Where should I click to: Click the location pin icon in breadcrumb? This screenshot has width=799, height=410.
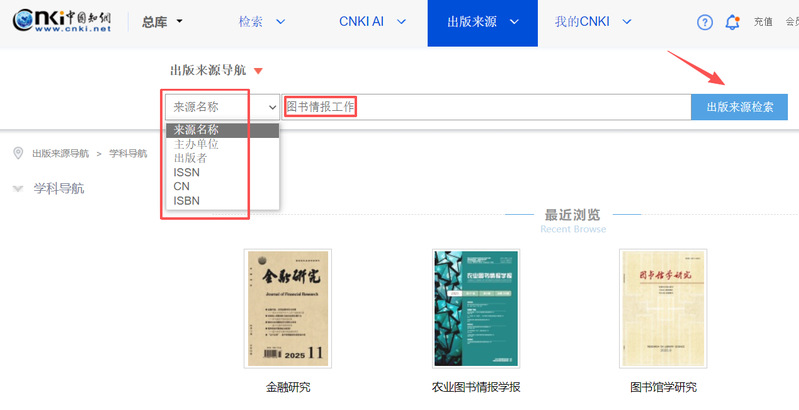pos(18,153)
